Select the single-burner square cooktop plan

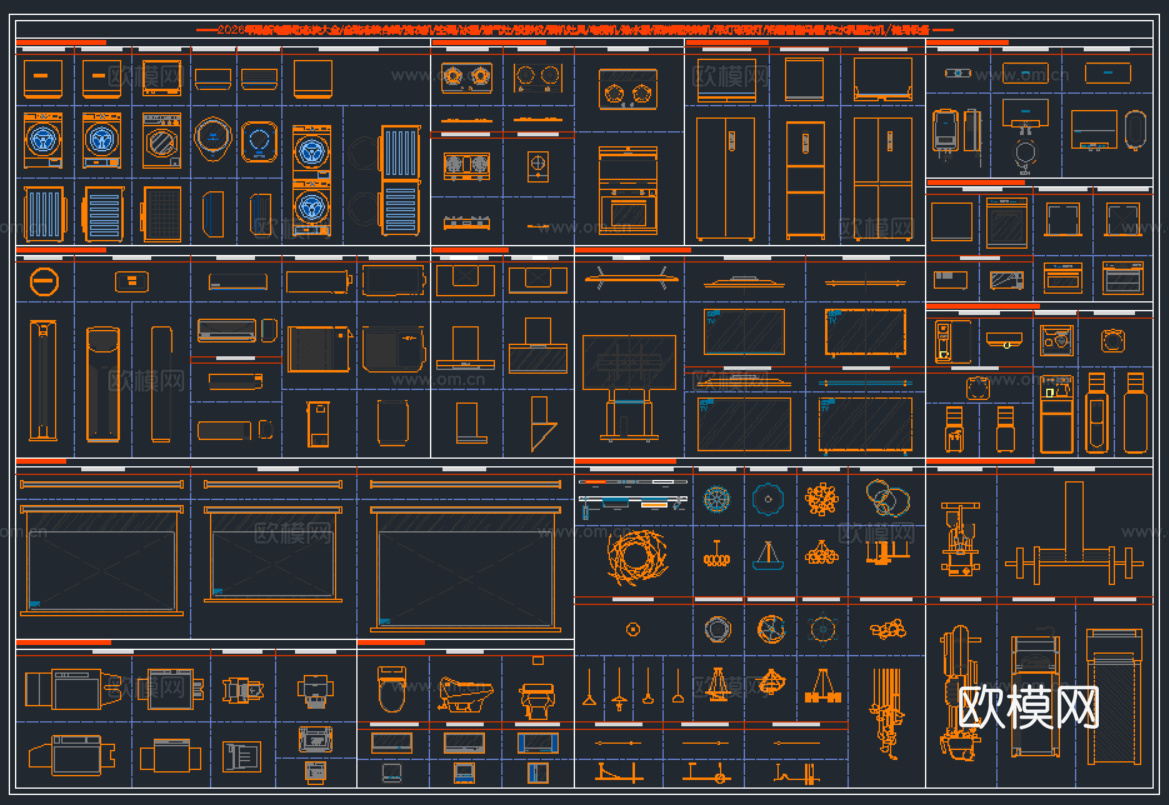pyautogui.click(x=538, y=165)
